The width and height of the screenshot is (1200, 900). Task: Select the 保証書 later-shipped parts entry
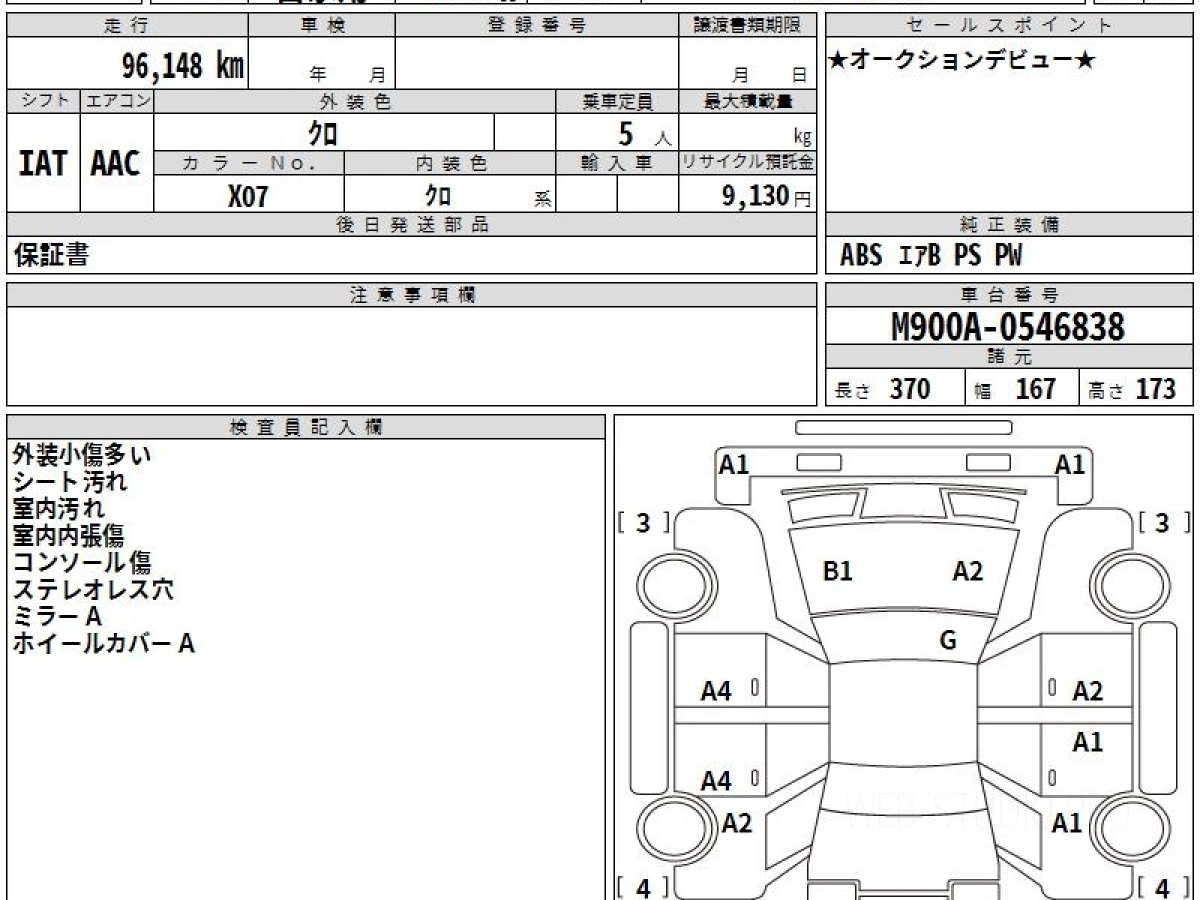[51, 255]
